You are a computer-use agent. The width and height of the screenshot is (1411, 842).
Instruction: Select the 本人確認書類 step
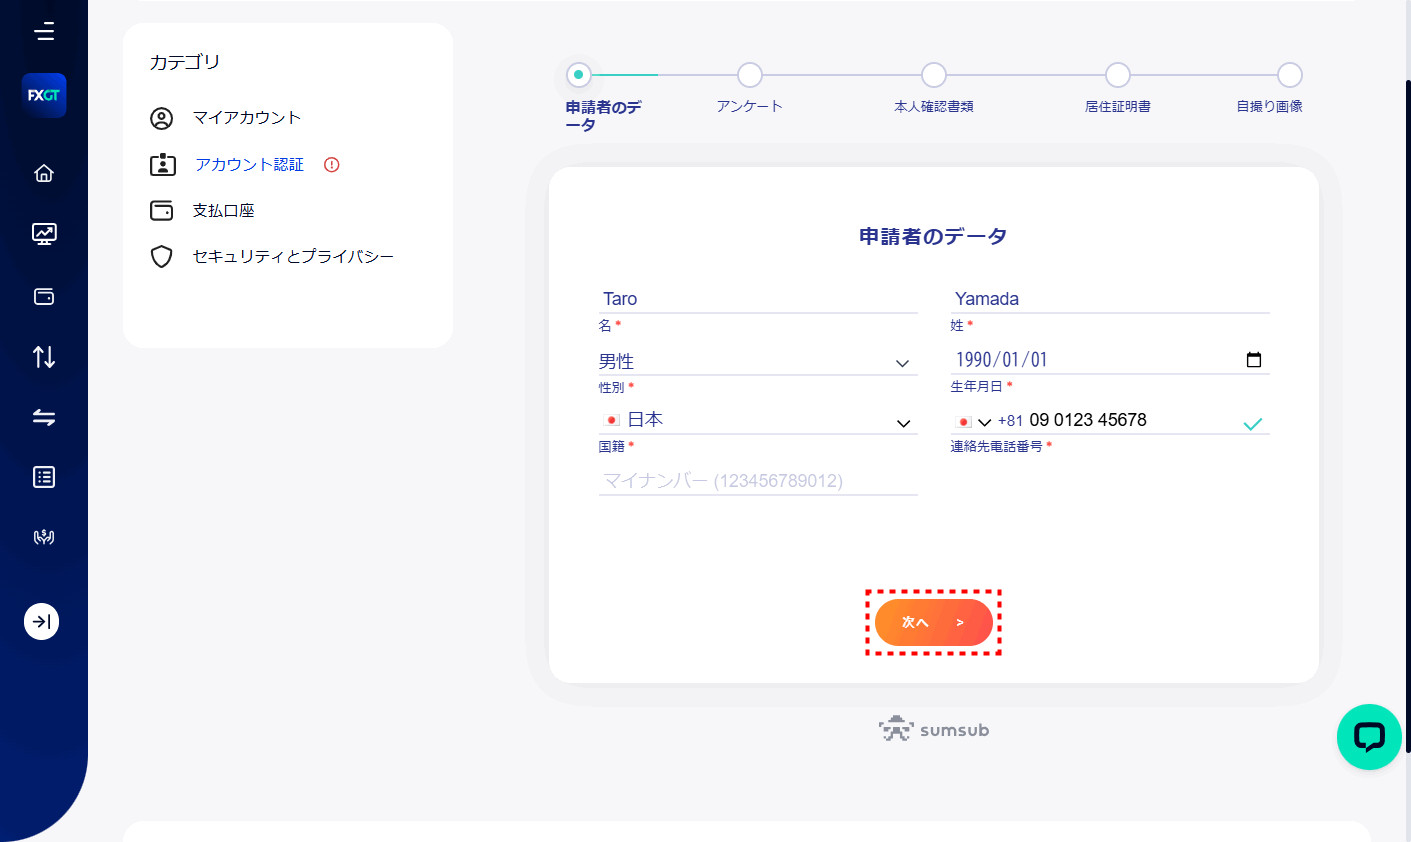point(934,75)
